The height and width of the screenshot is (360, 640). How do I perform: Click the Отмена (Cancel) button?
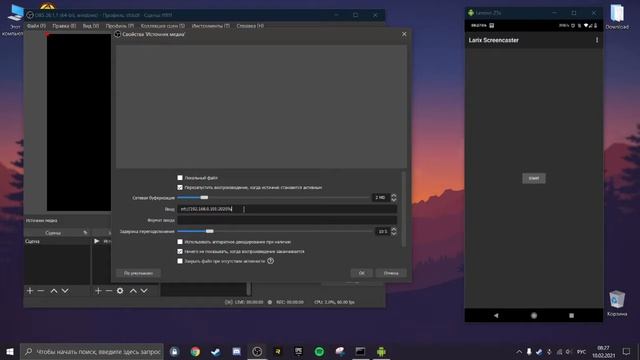(x=391, y=273)
